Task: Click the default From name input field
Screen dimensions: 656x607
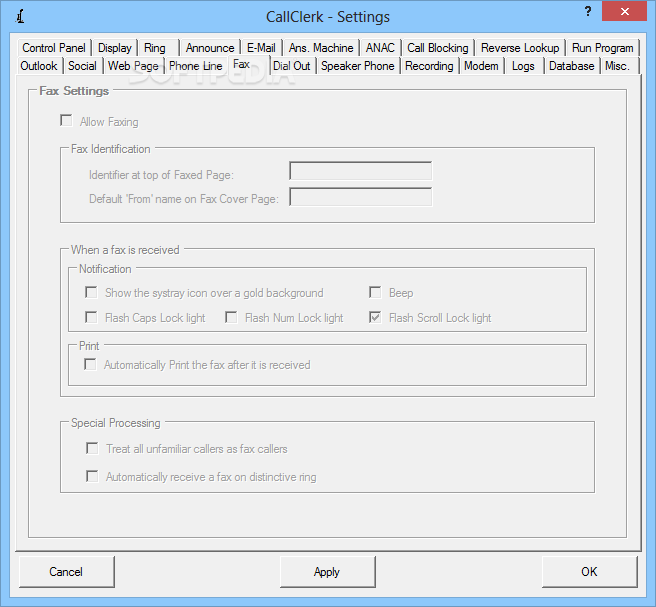Action: 361,197
